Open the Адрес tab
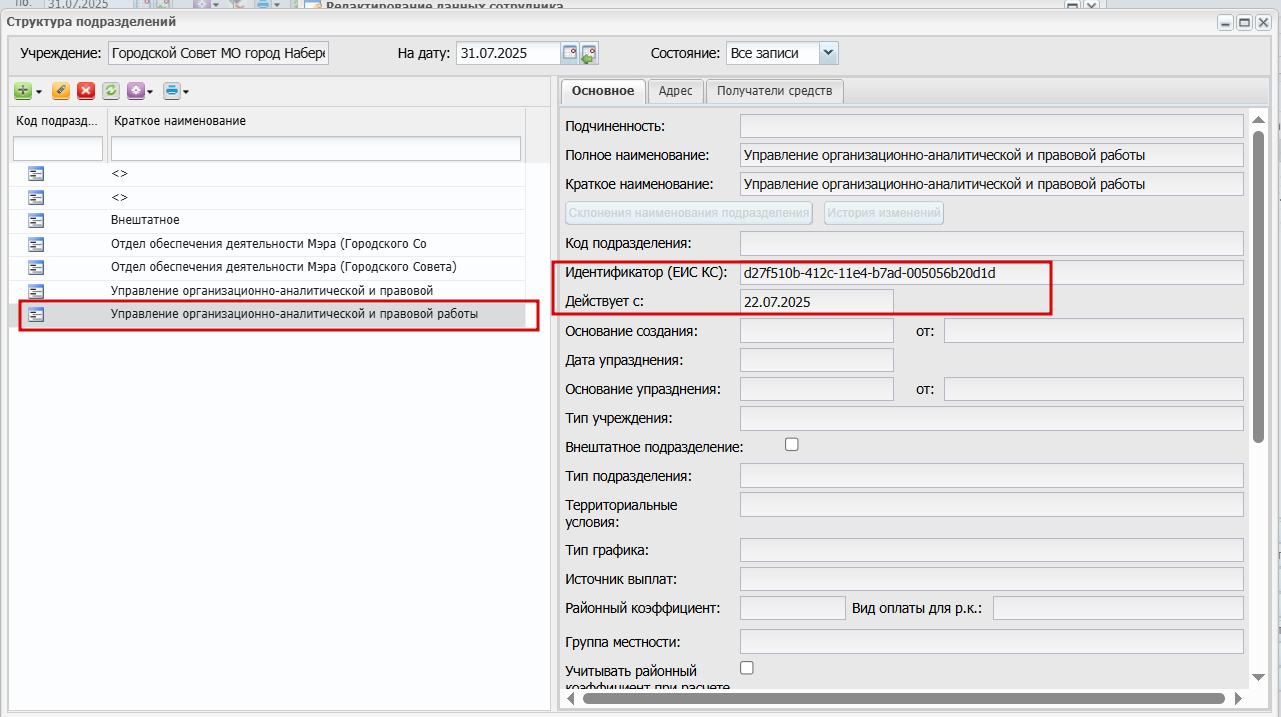1281x717 pixels. [x=676, y=91]
